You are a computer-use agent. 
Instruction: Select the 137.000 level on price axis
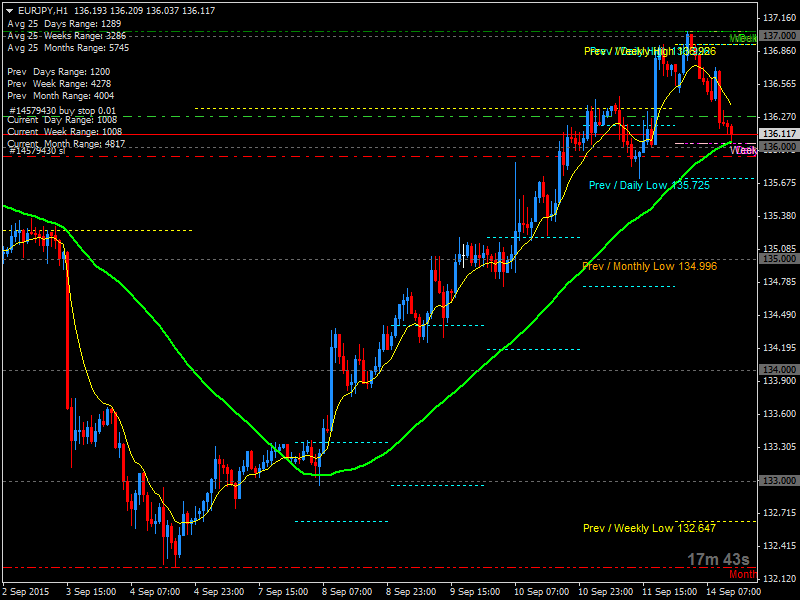pyautogui.click(x=778, y=36)
